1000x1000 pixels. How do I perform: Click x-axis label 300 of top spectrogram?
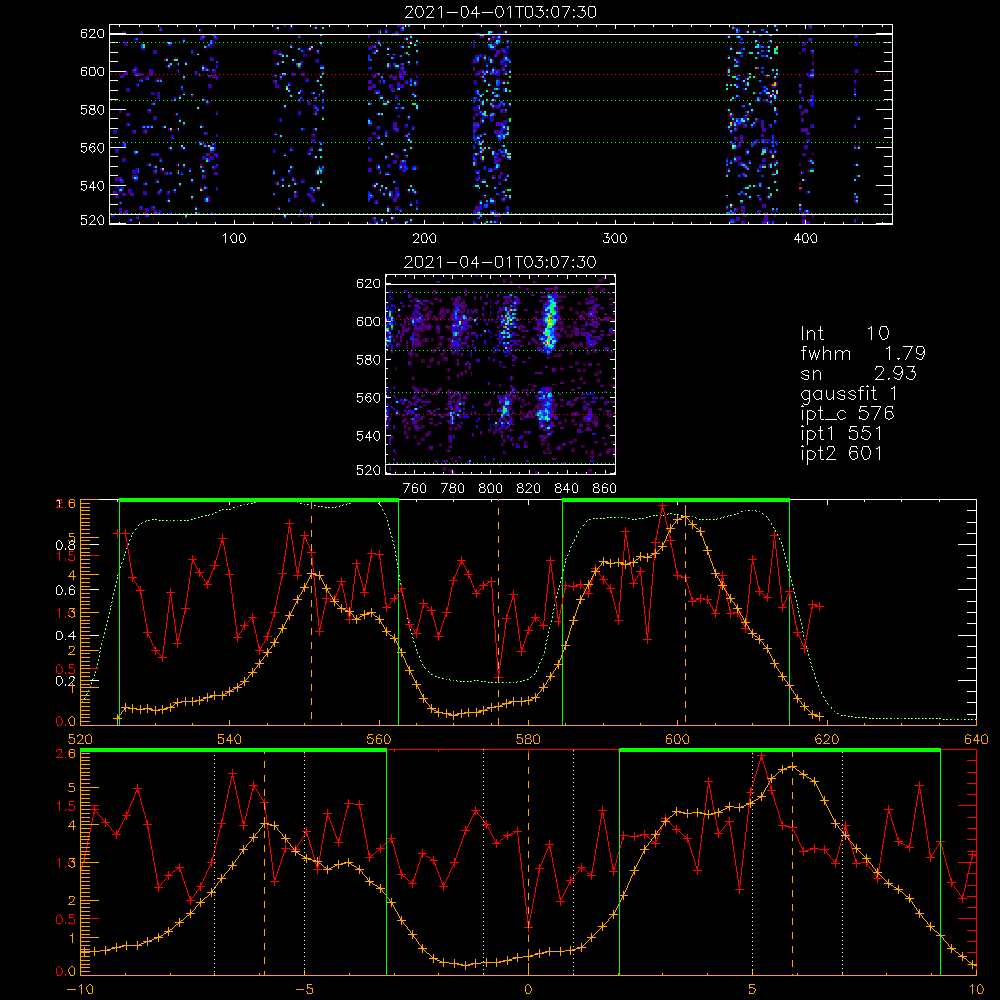tap(615, 239)
